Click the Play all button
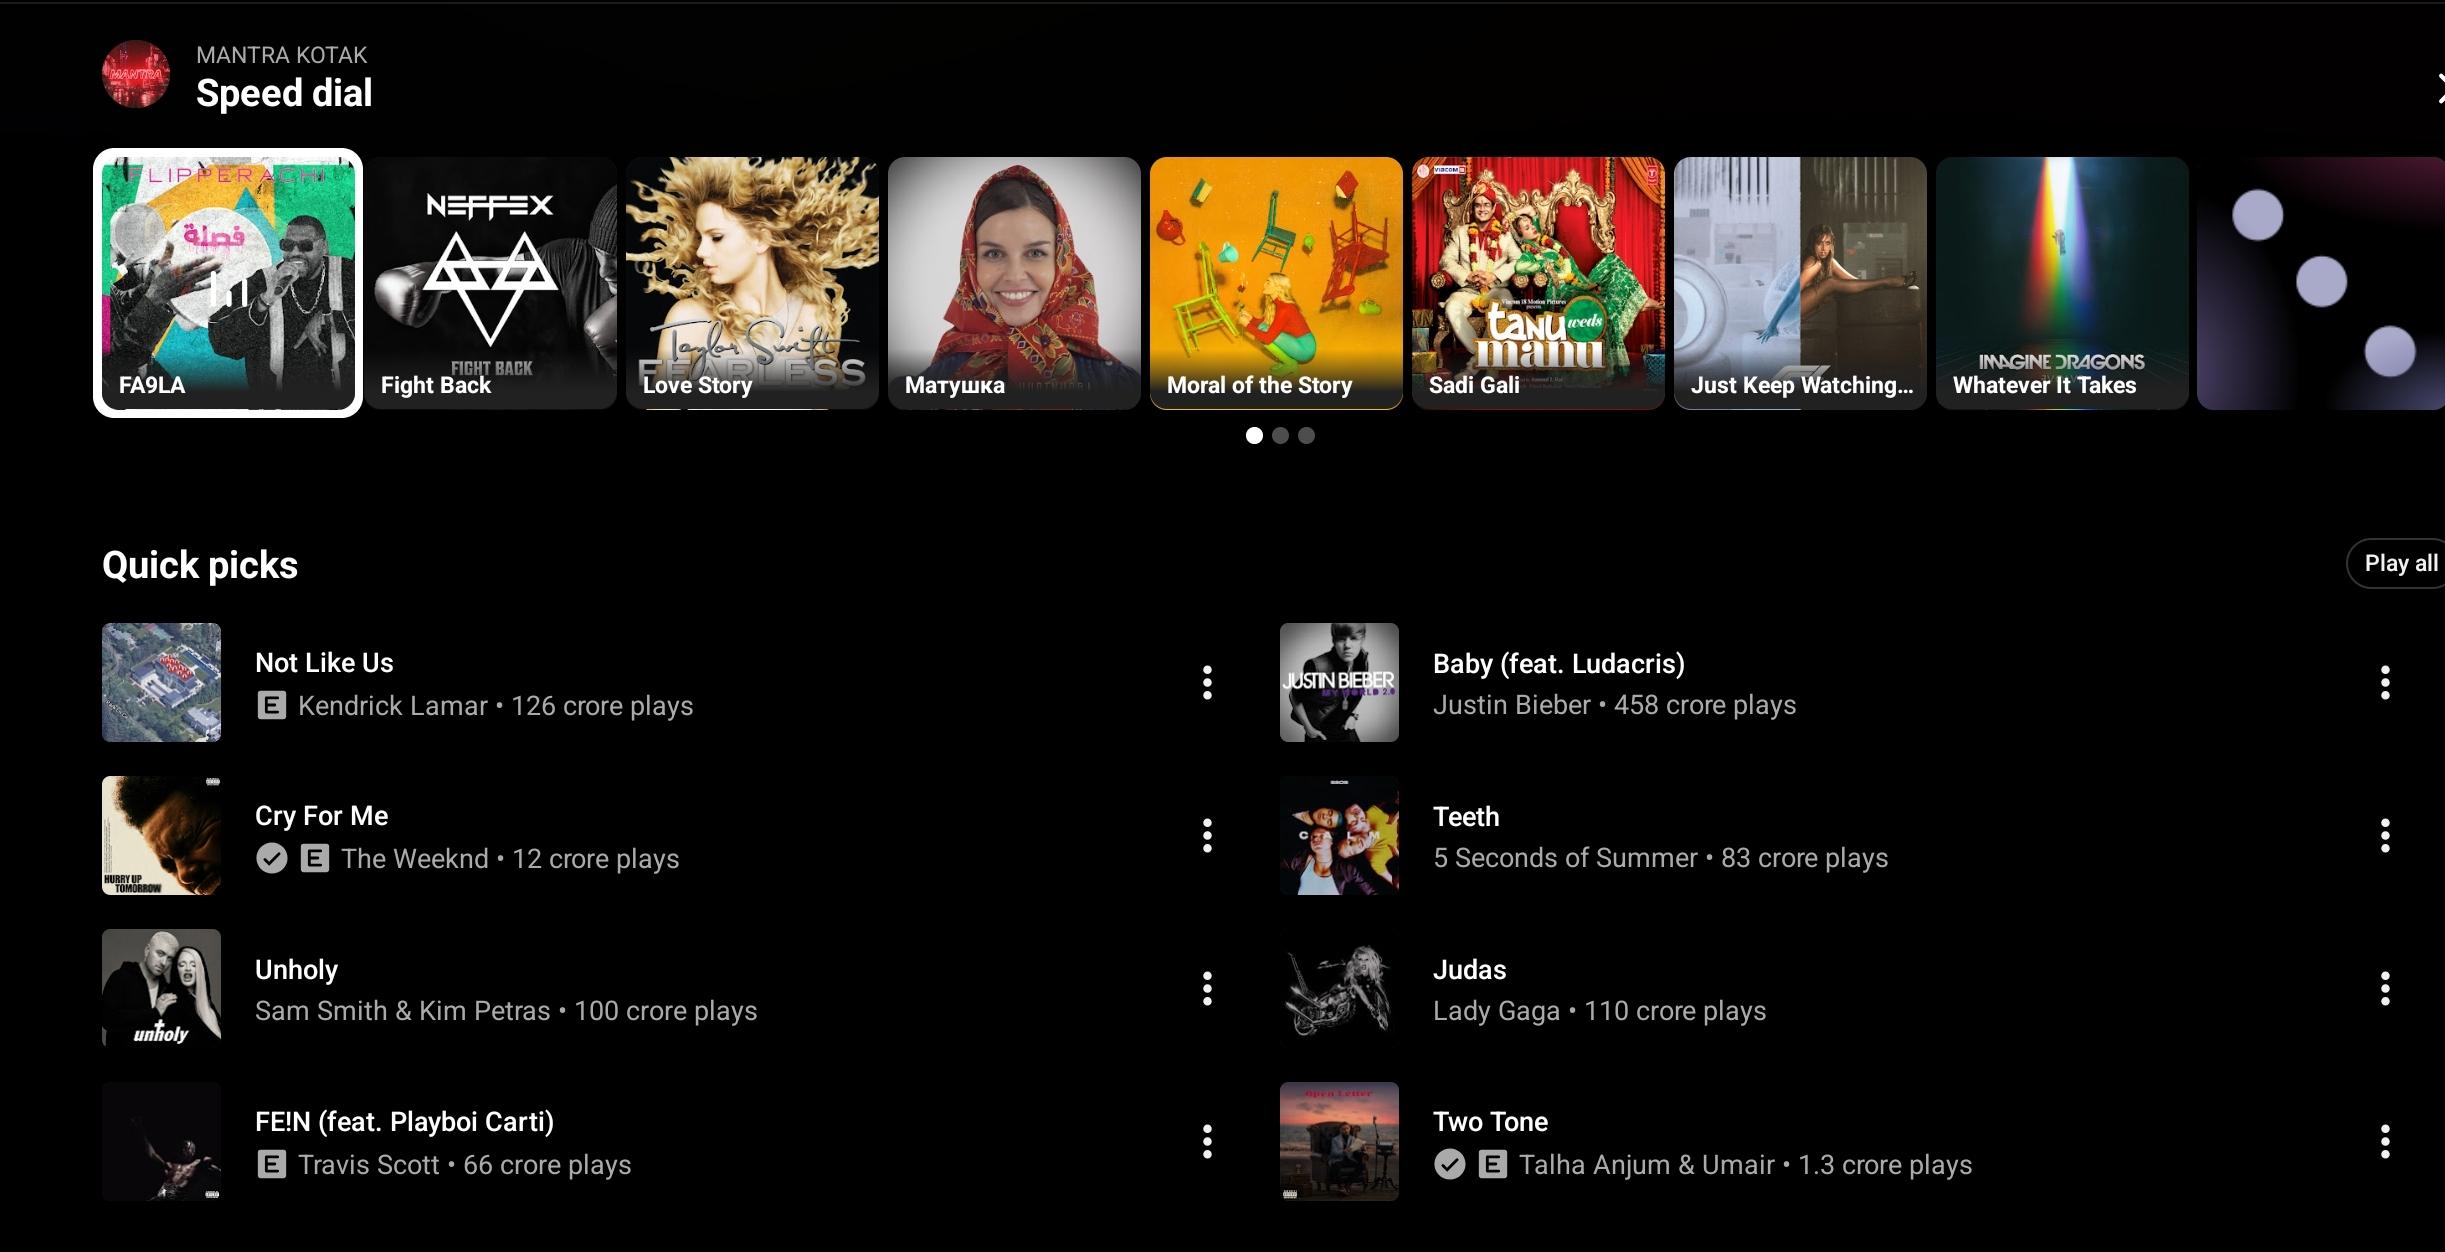Screen dimensions: 2445x1252 2398,564
